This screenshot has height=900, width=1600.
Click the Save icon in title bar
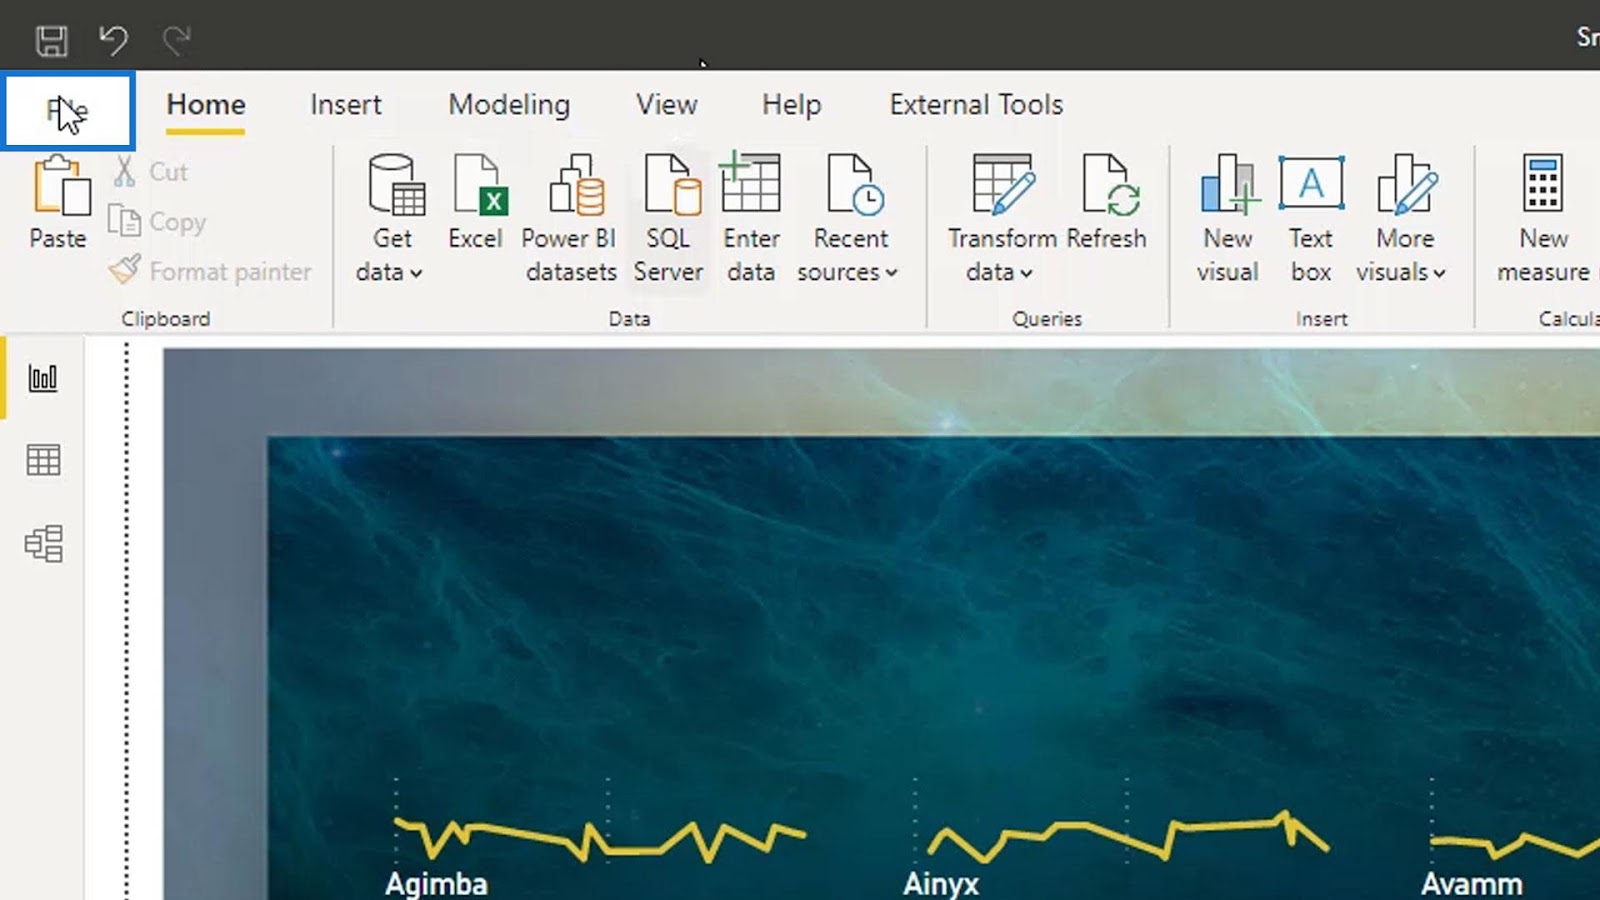(51, 41)
